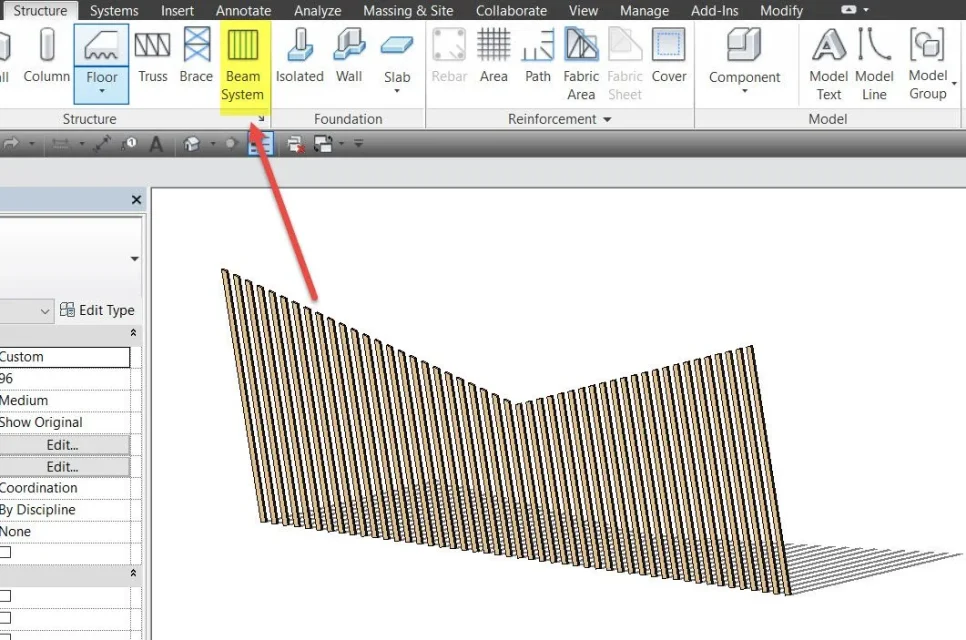Collapse the lower properties section chevron
Screen dimensions: 966x640
coord(133,573)
